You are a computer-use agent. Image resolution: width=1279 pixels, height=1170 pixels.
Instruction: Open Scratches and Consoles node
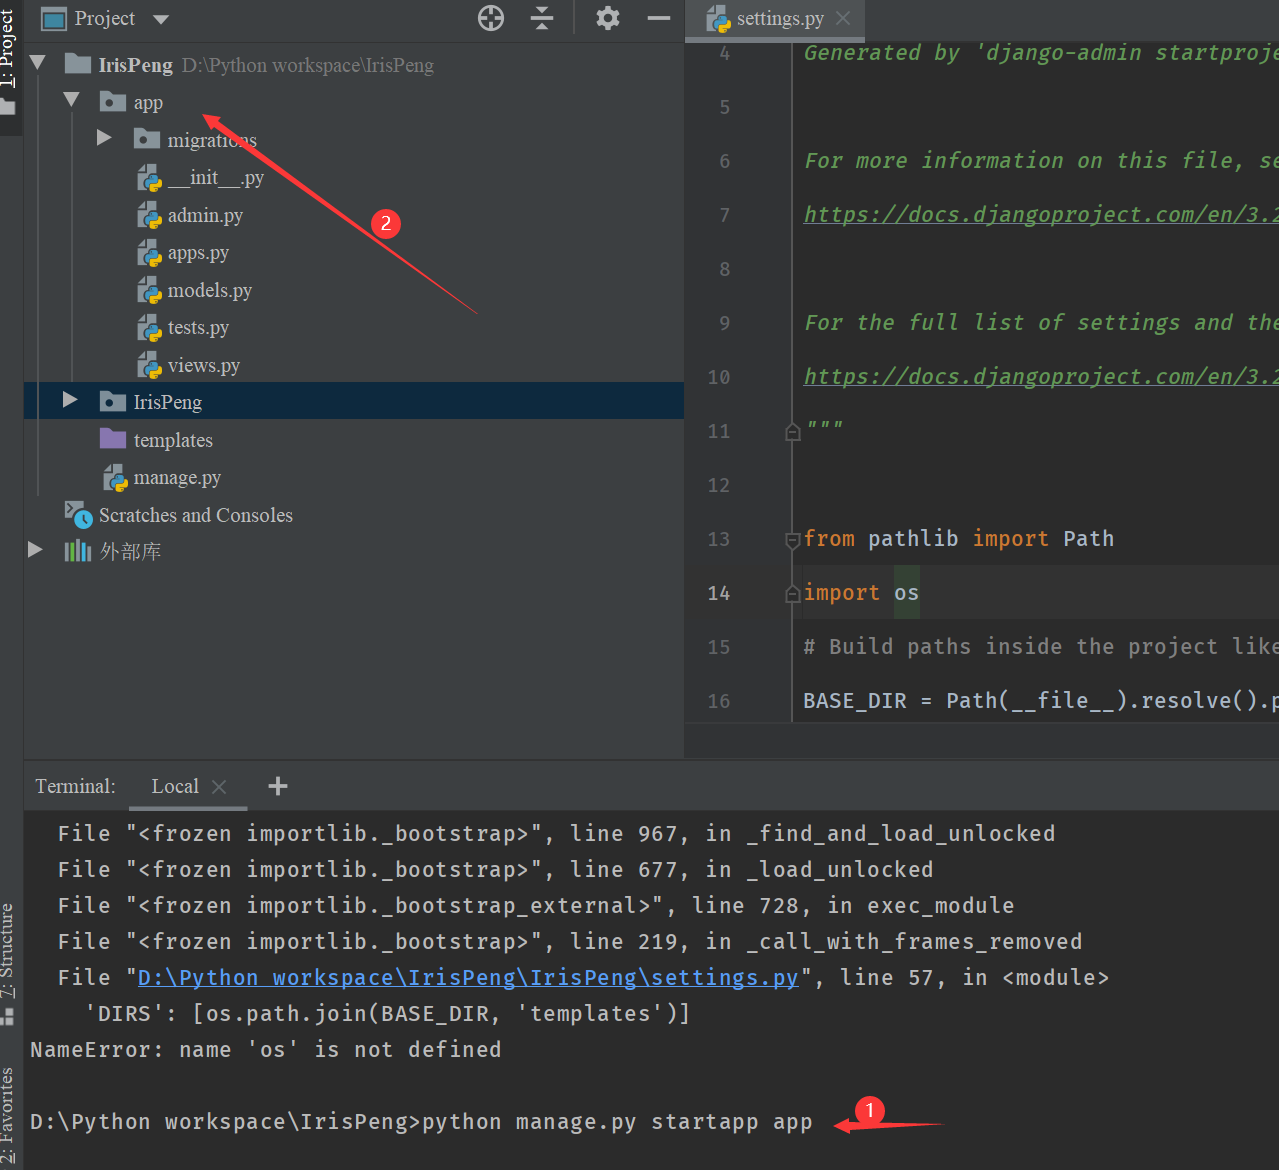(x=195, y=515)
